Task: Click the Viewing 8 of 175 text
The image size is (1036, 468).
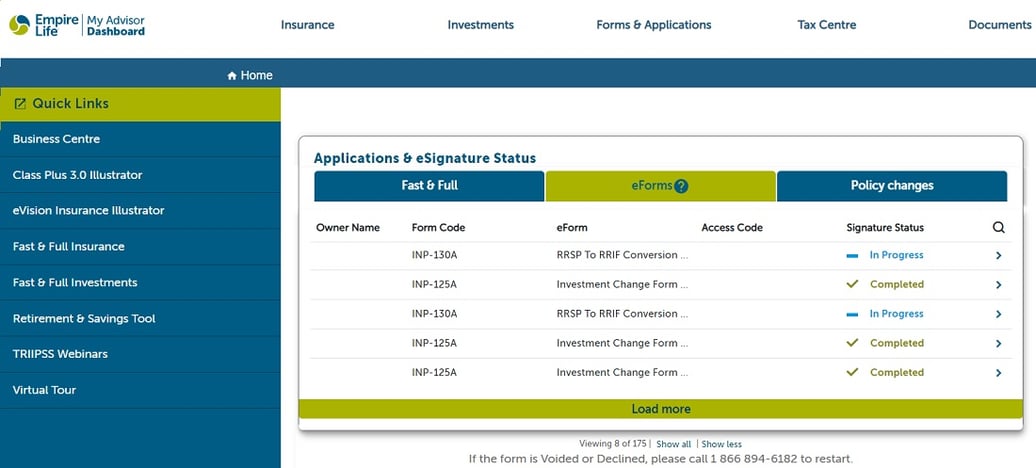Action: point(612,444)
